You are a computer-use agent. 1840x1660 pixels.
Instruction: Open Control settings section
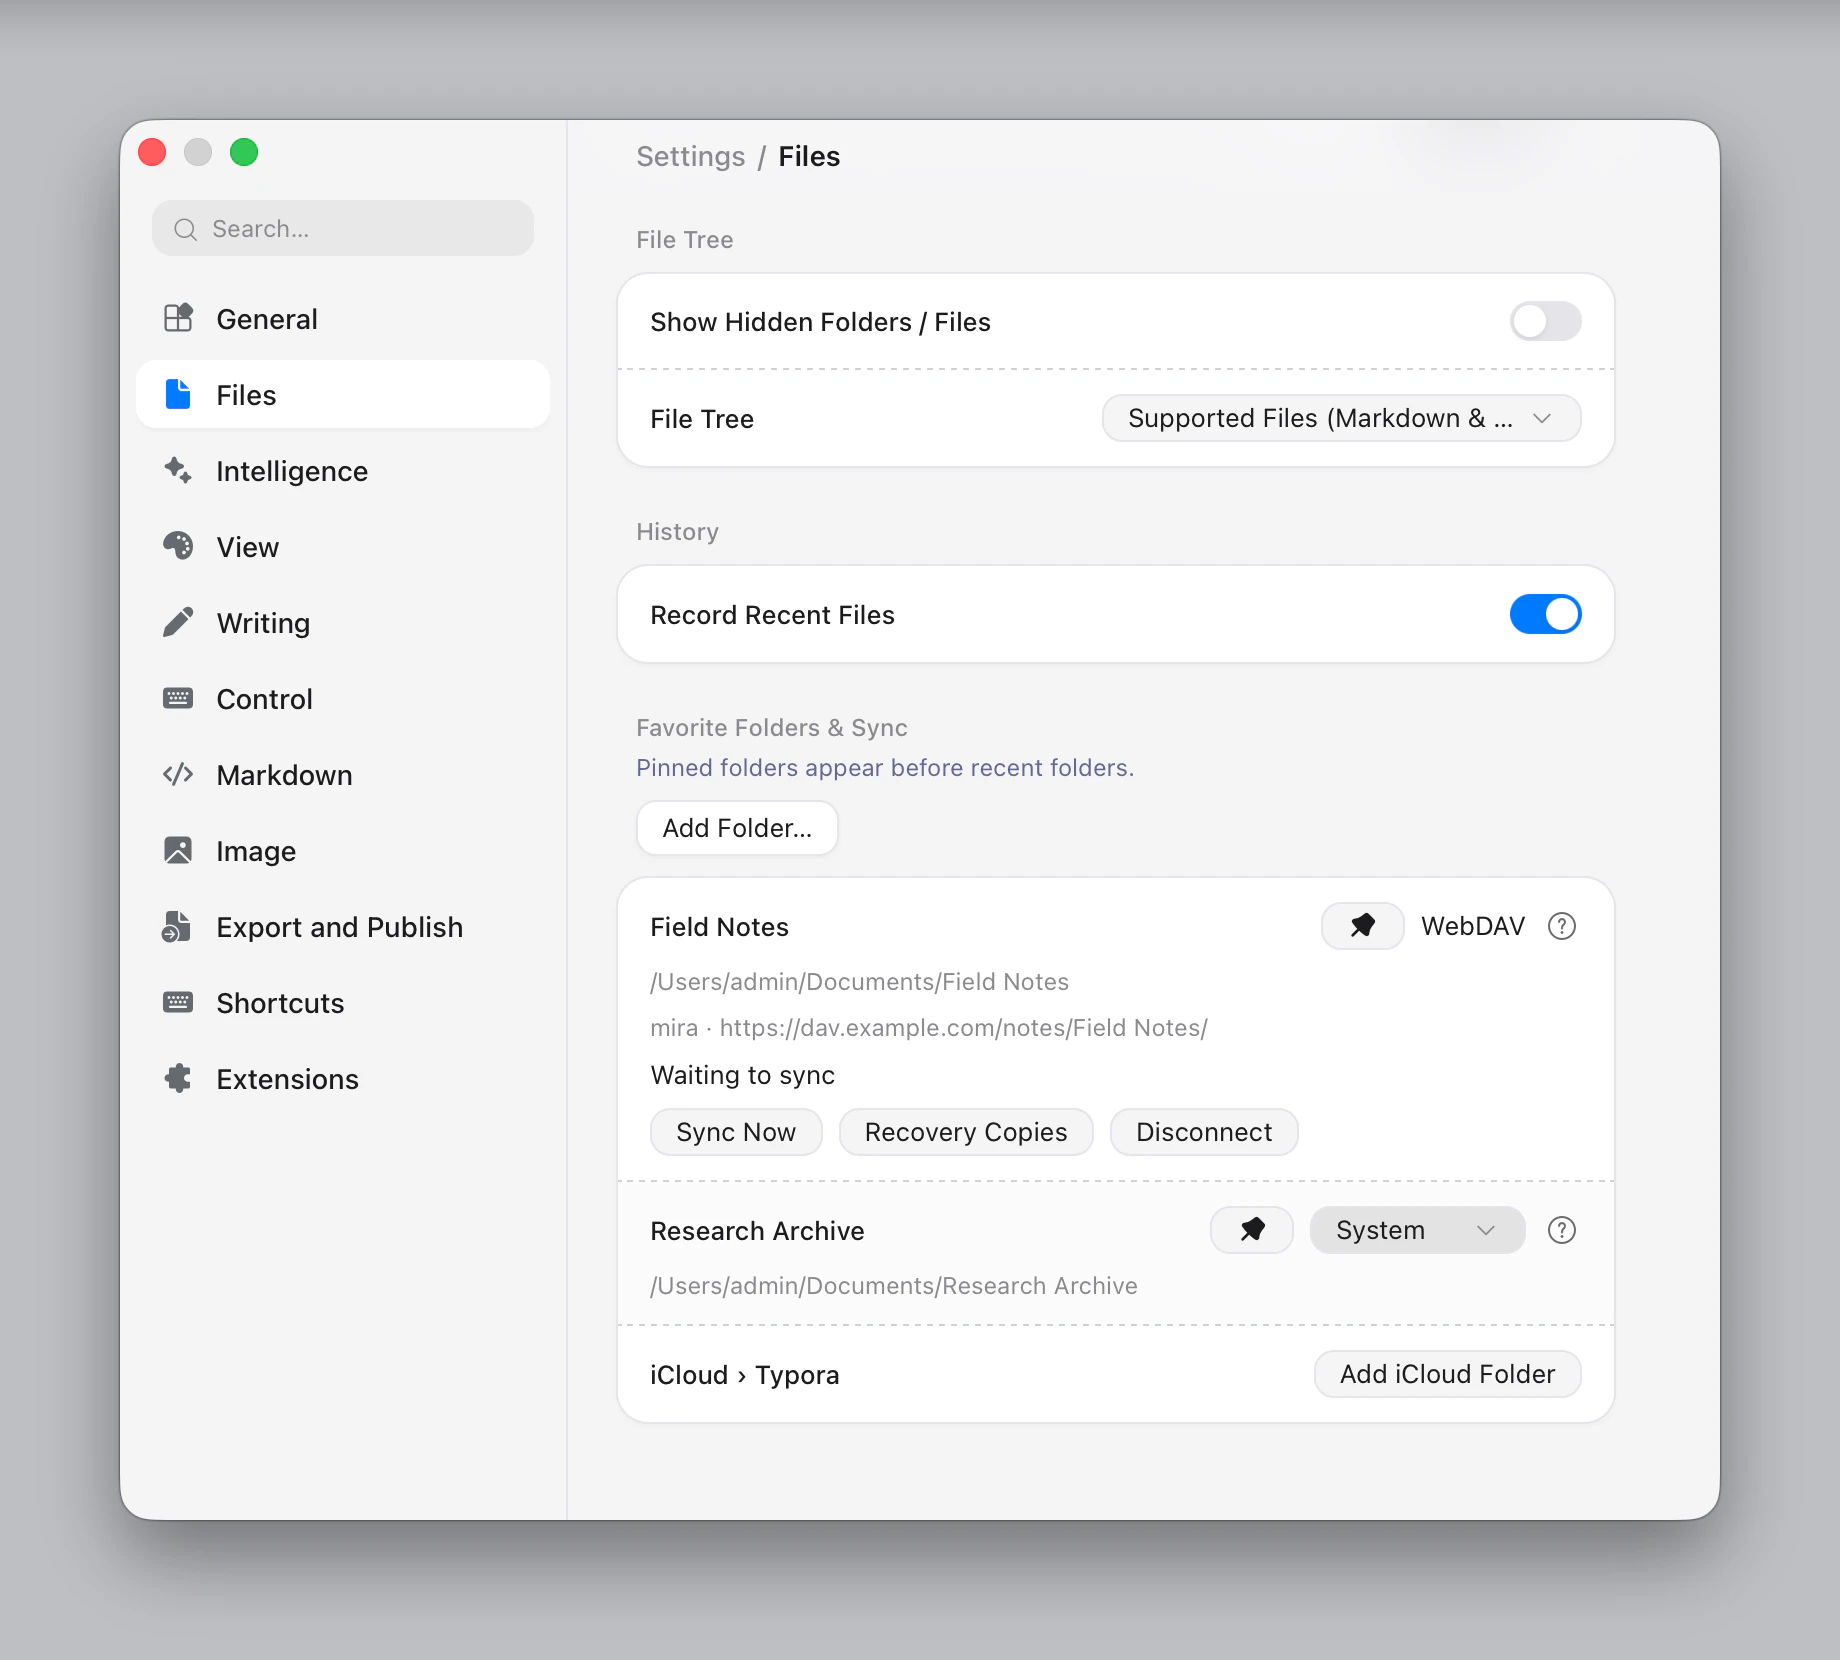point(343,698)
